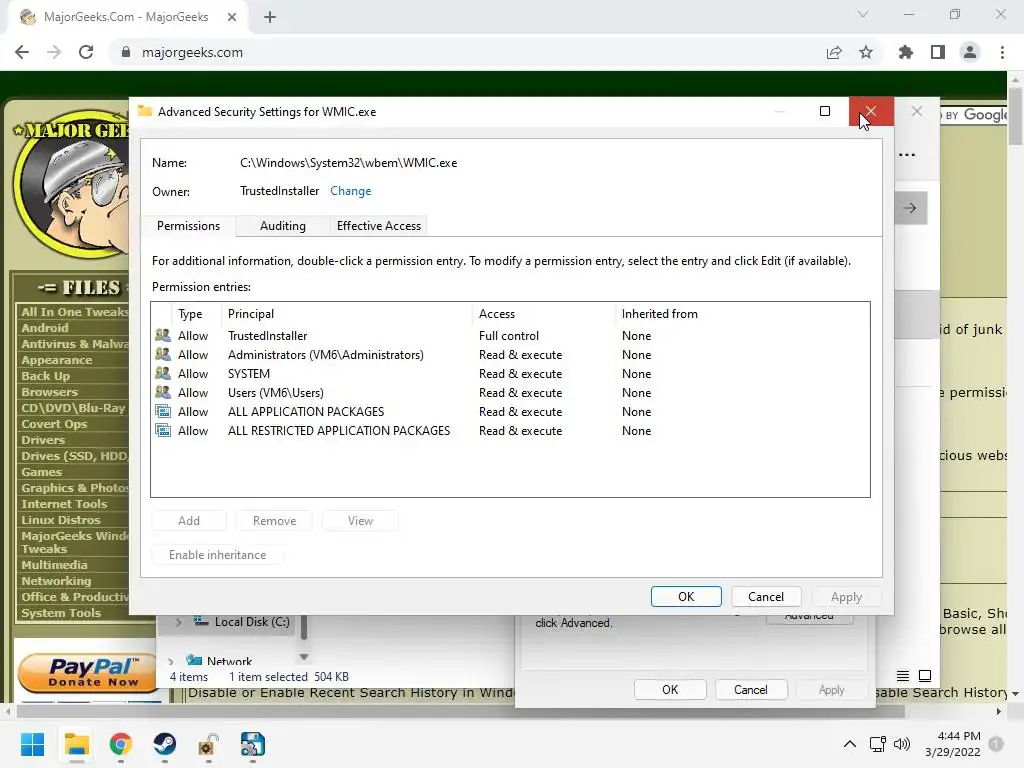Viewport: 1024px width, 768px height.
Task: Click the Remove button
Action: click(274, 520)
